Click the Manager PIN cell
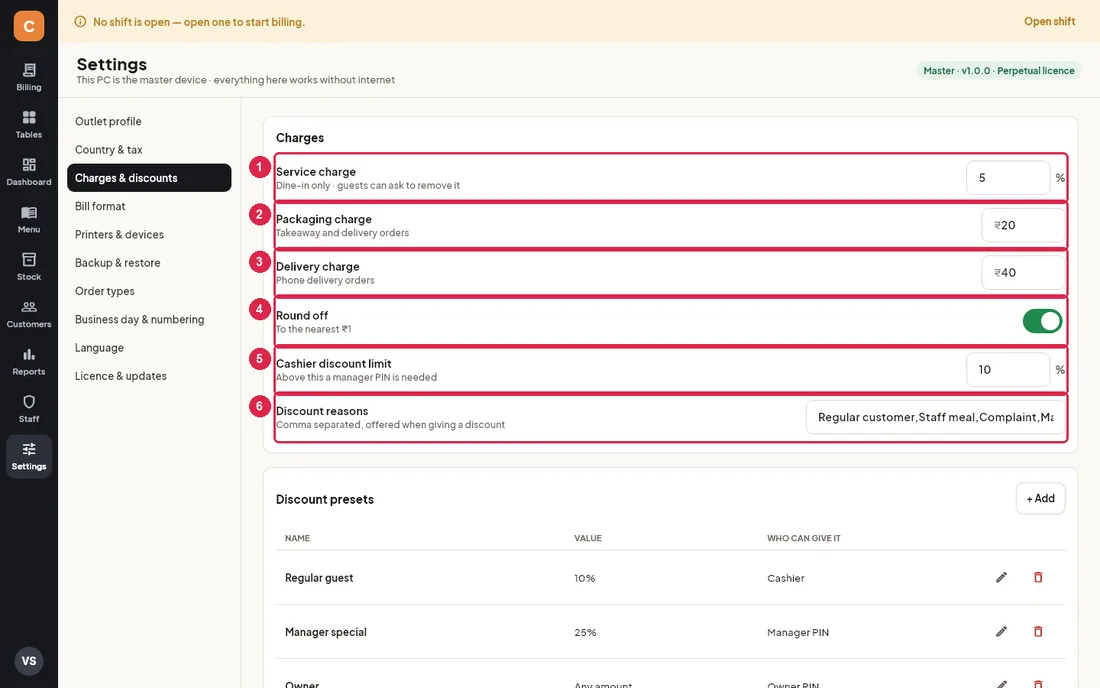 798,632
